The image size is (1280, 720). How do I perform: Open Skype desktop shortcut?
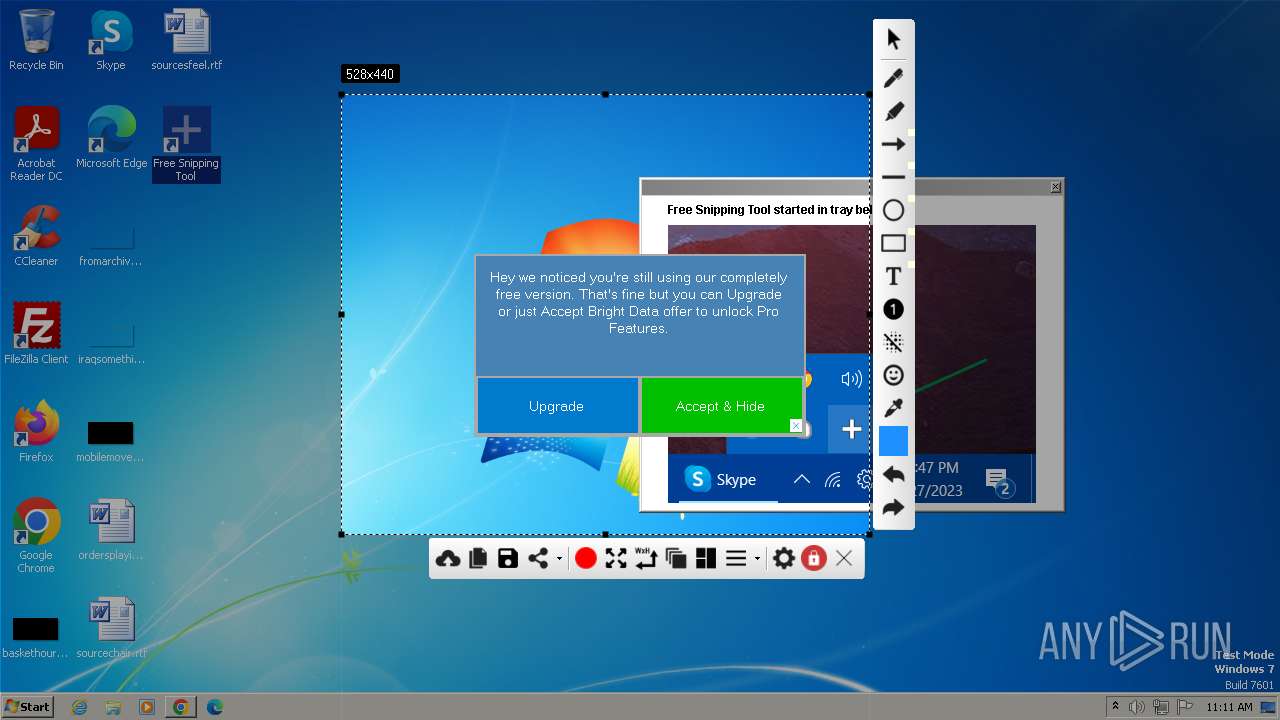[110, 41]
